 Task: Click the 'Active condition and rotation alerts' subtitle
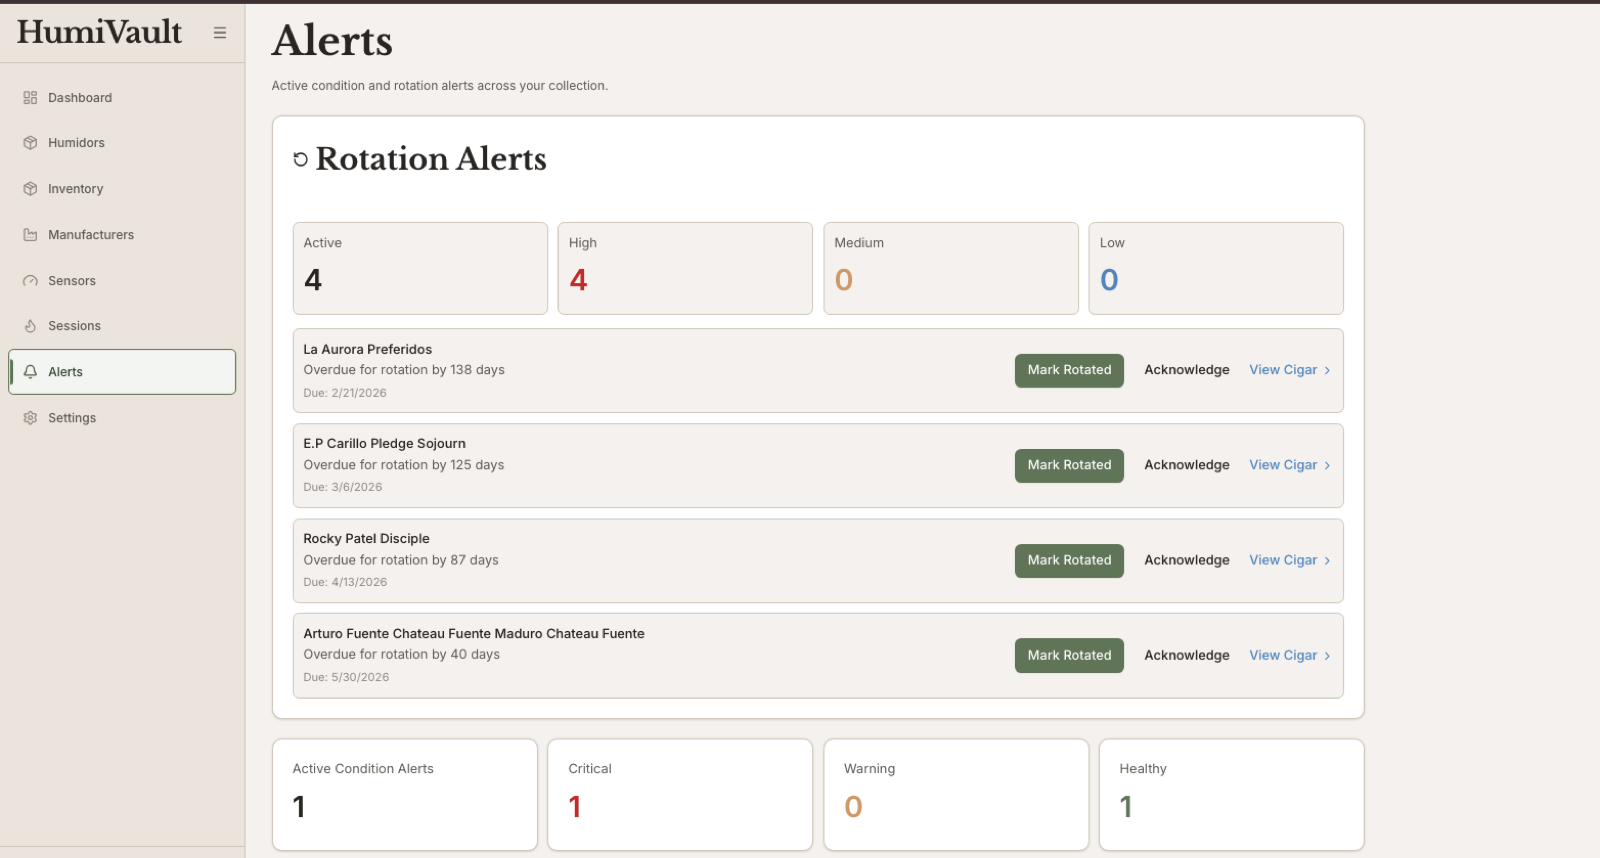tap(440, 86)
